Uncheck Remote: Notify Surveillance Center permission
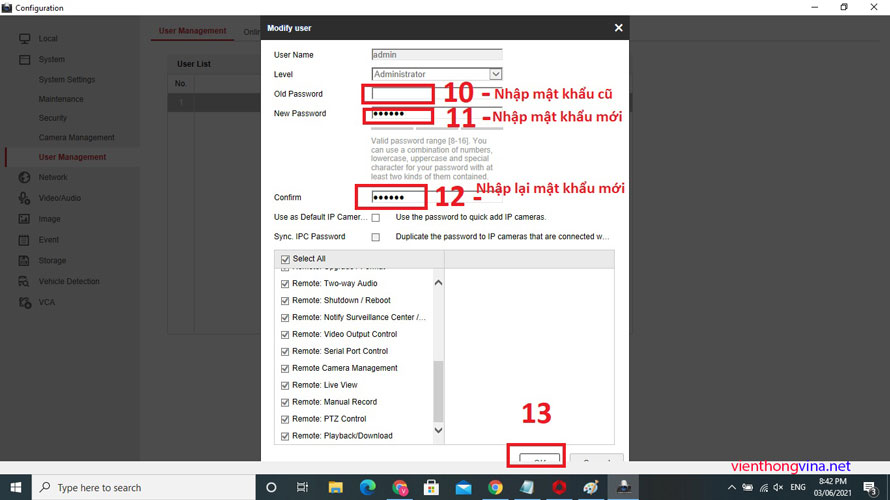This screenshot has height=500, width=890. coord(285,318)
